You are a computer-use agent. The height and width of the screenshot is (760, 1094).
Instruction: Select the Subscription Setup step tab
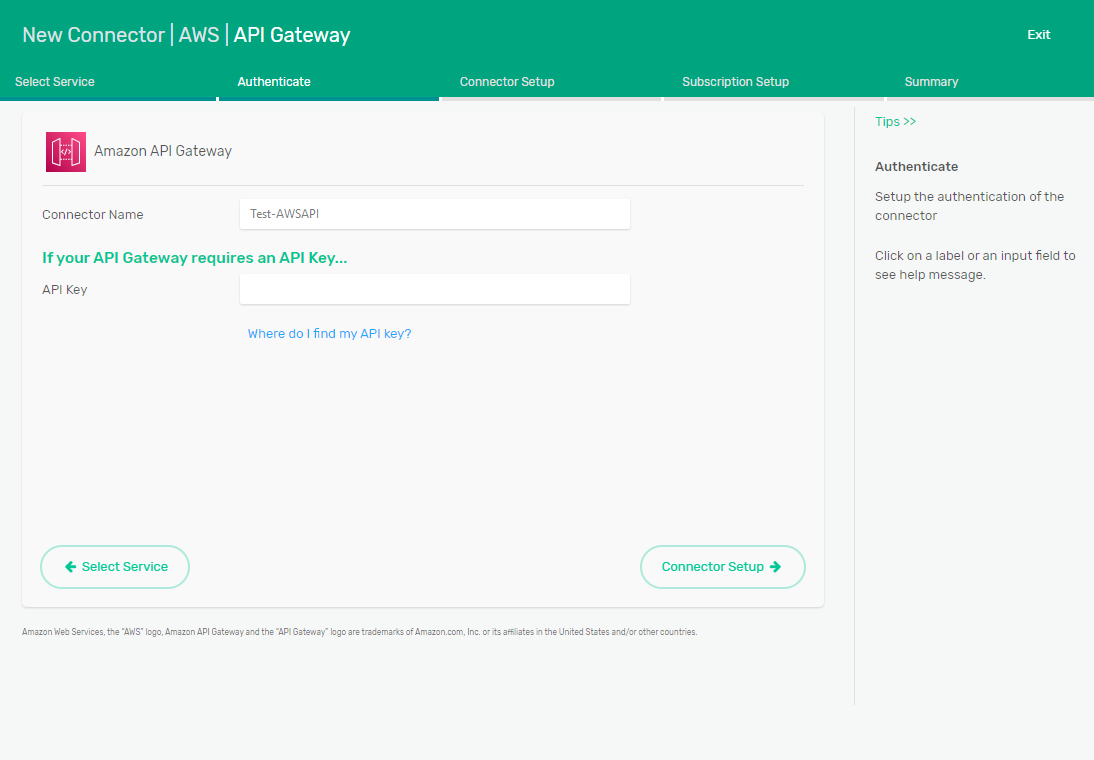[735, 82]
